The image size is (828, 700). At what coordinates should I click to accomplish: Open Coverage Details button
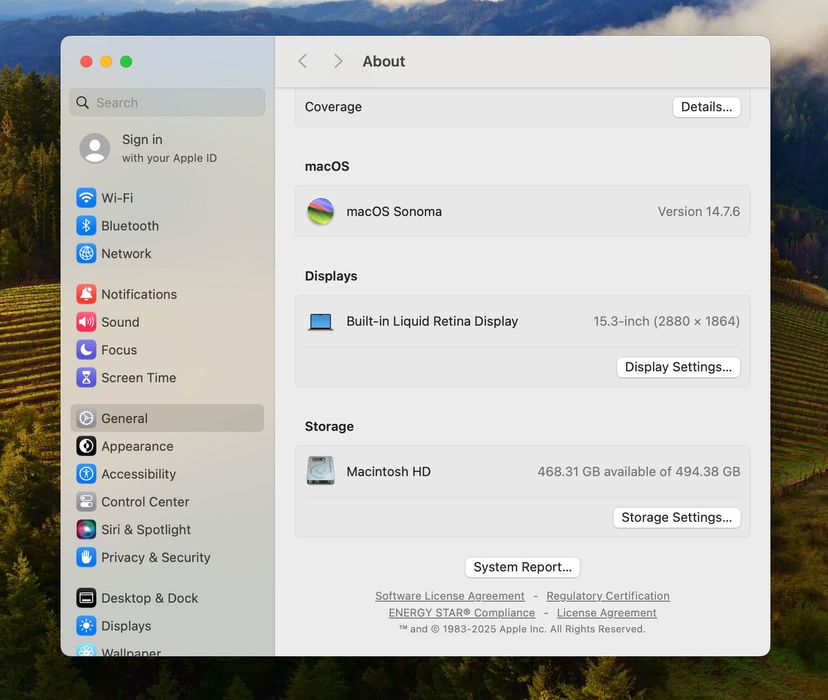pos(706,107)
